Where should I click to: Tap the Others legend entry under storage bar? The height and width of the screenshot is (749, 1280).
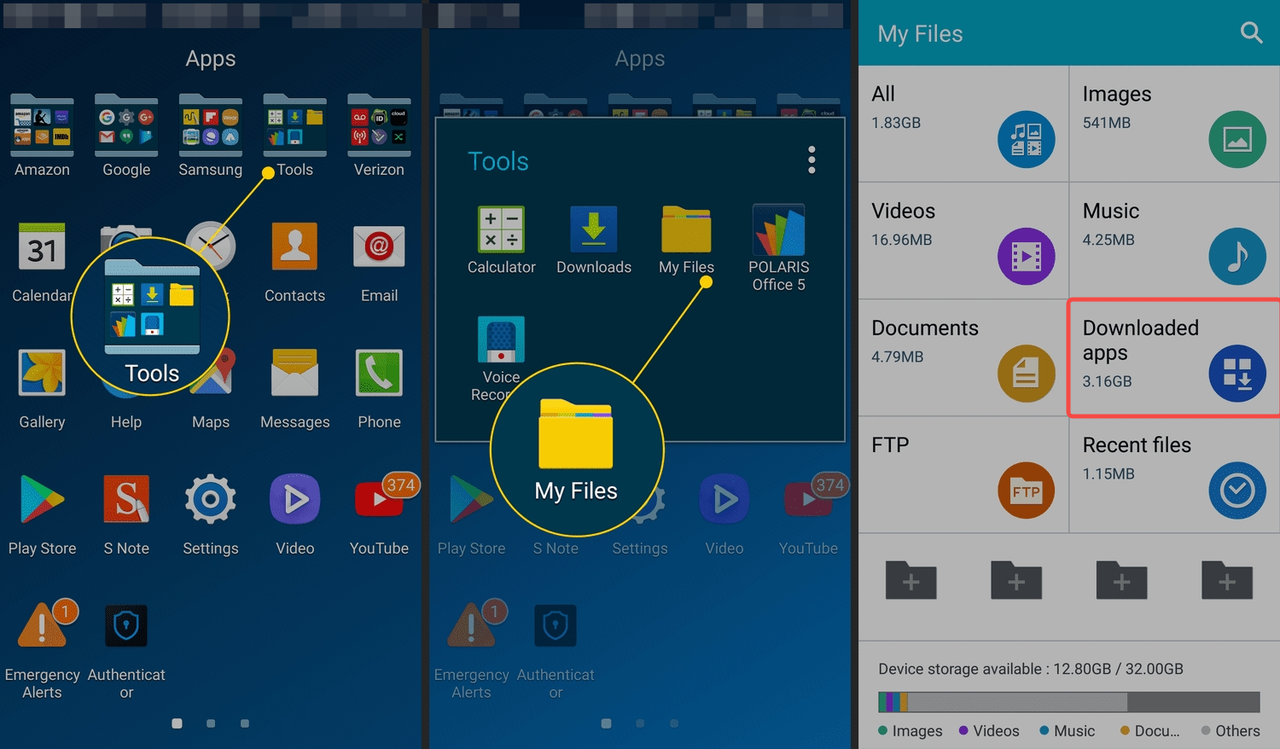tap(1231, 731)
